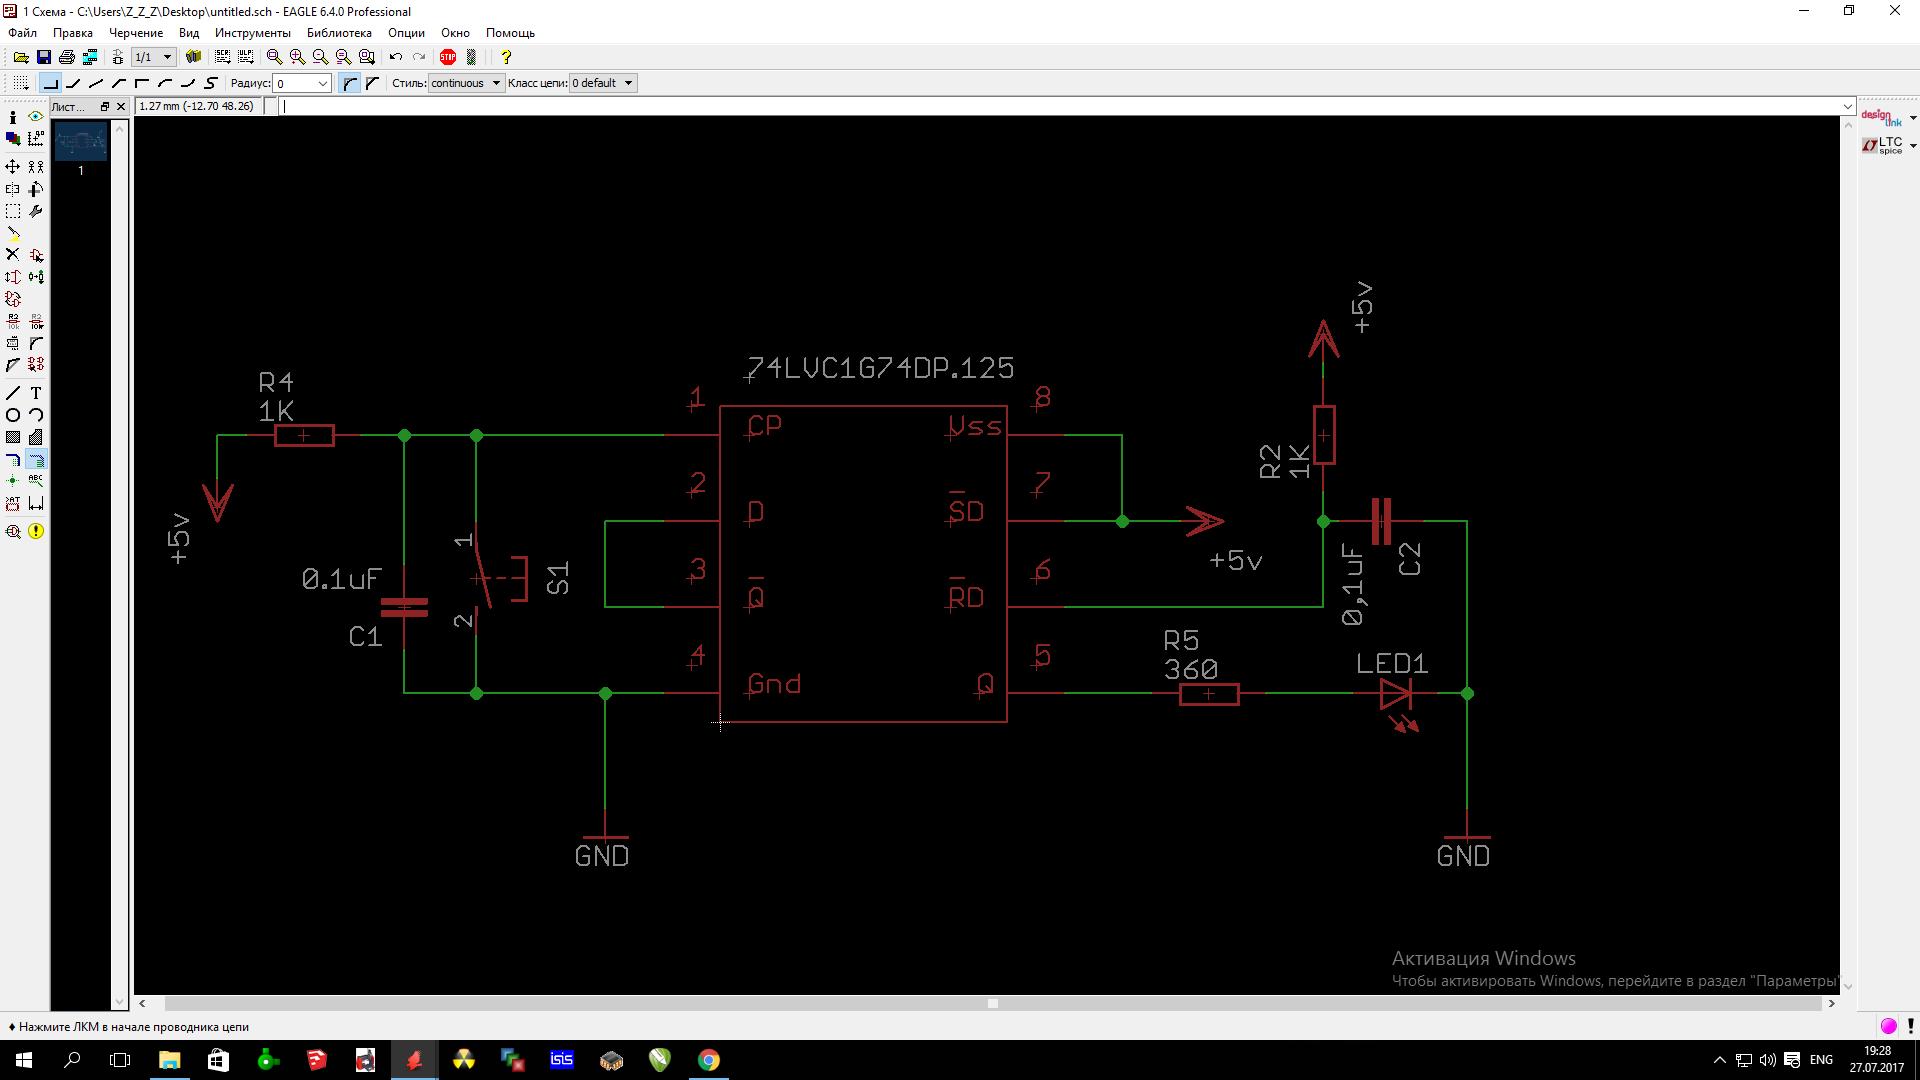This screenshot has width=1920, height=1080.
Task: Click the Show (eye) tool
Action: (x=36, y=117)
